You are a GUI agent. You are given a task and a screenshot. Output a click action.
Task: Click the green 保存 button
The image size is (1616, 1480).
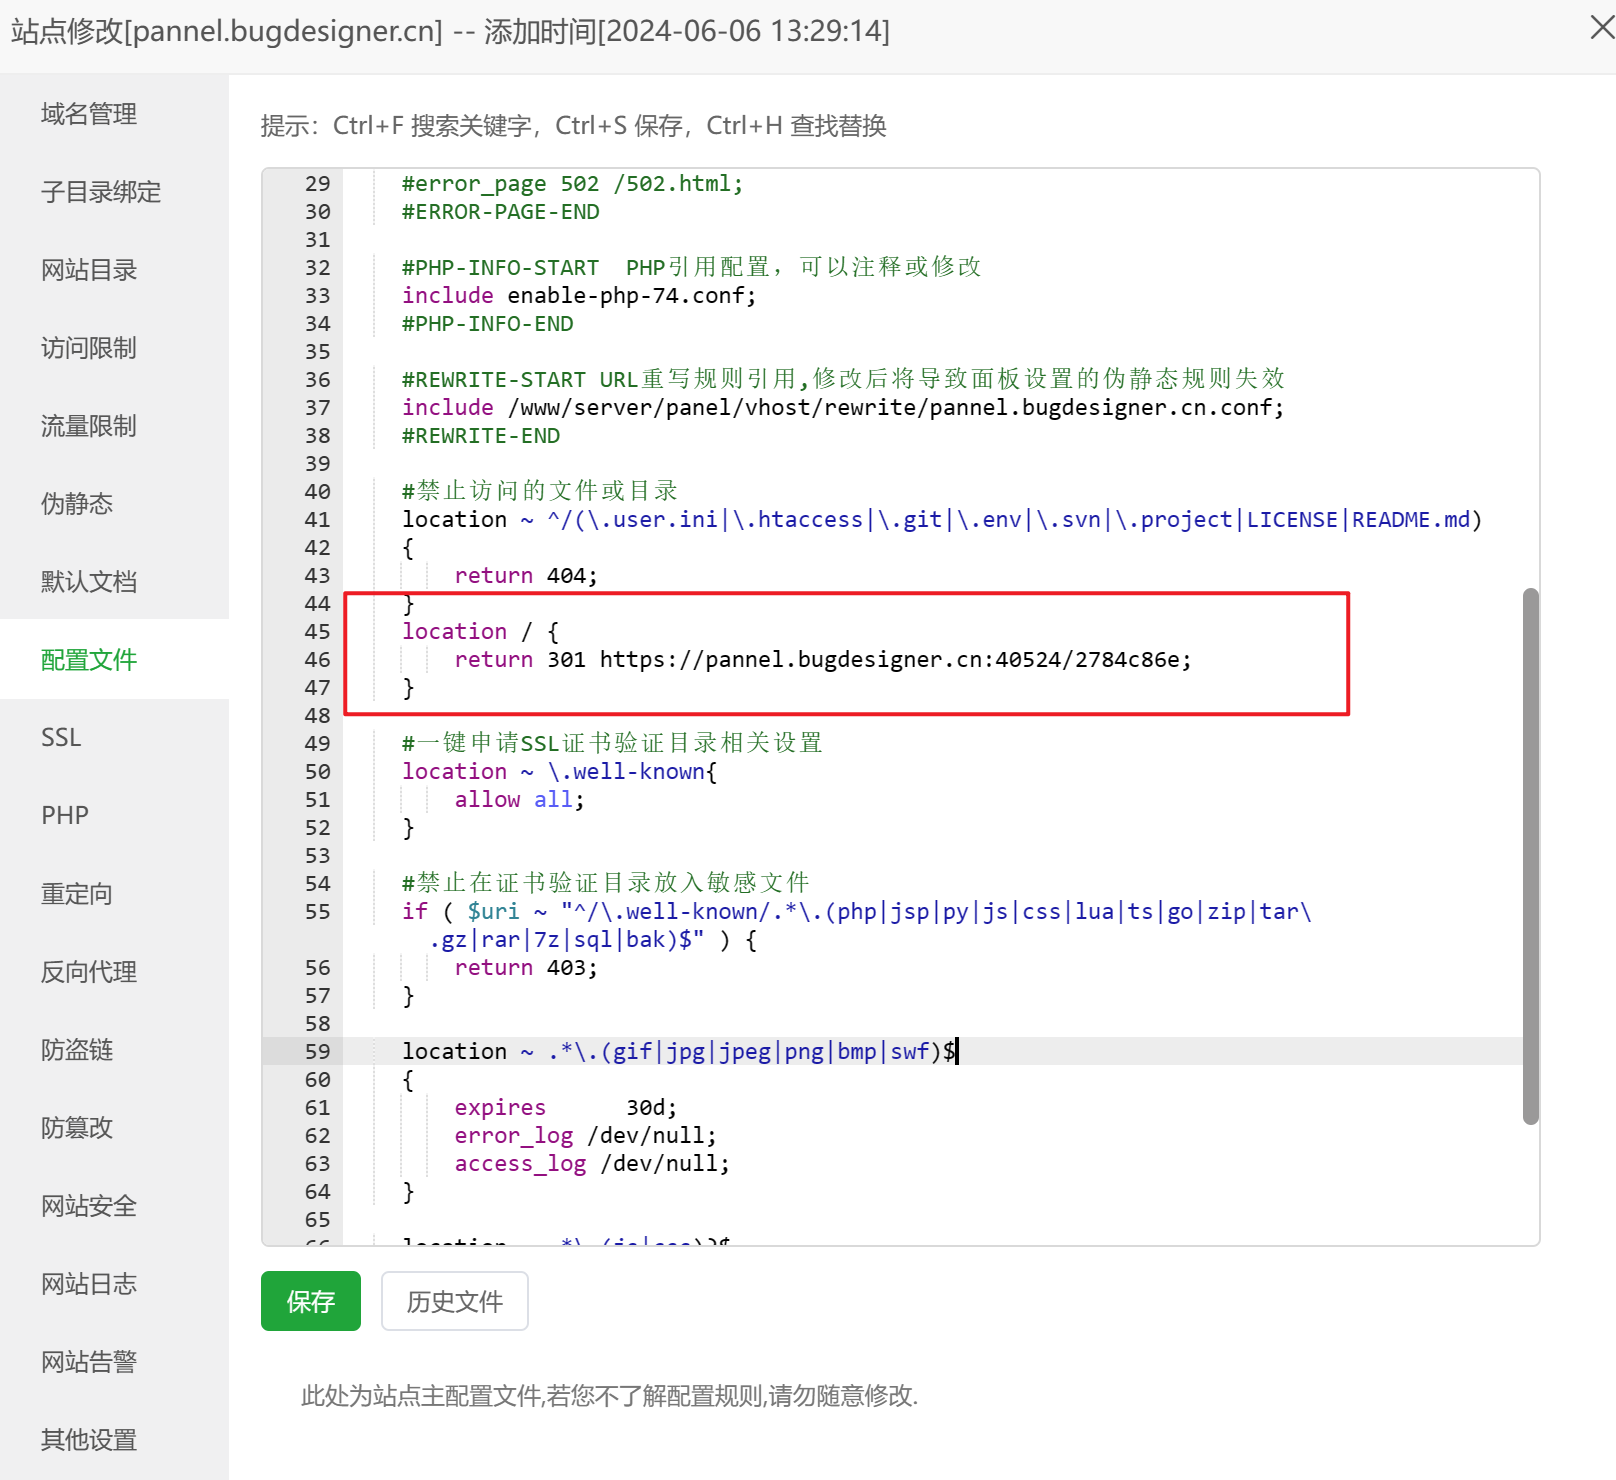pos(311,1301)
